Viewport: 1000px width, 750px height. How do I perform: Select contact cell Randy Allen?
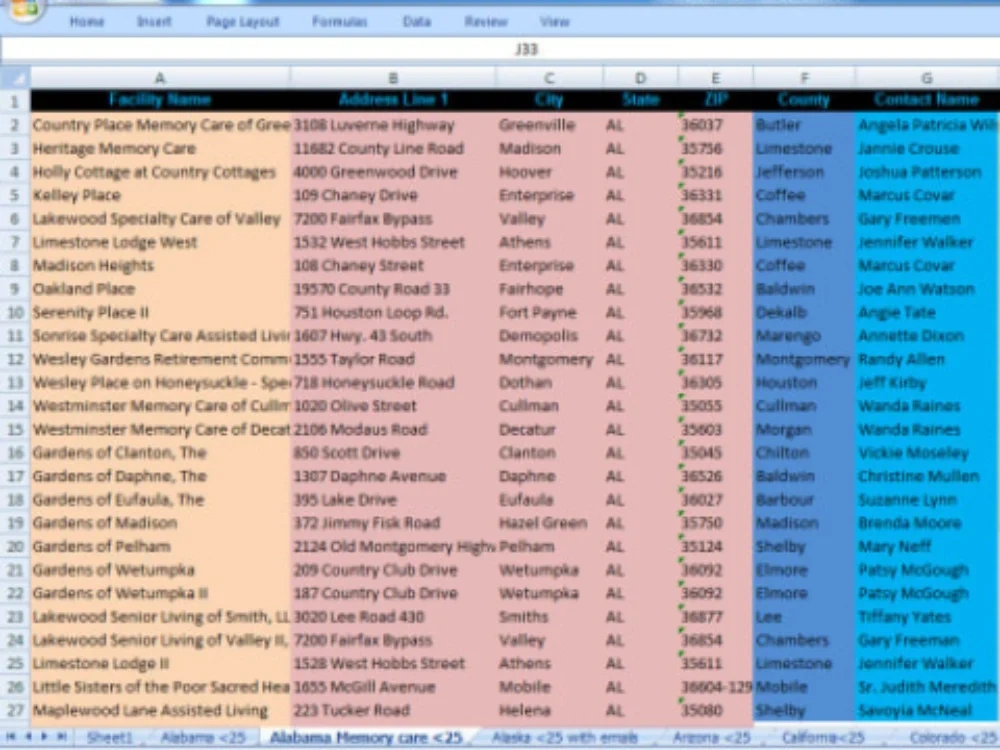click(x=927, y=359)
